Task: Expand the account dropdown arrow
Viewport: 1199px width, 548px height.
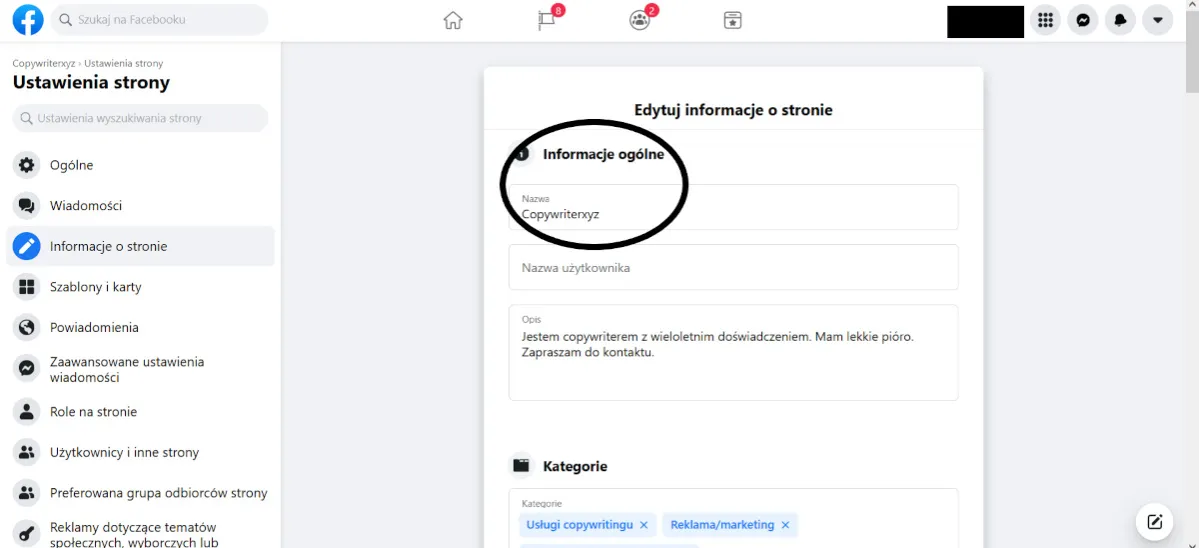Action: click(x=1157, y=20)
